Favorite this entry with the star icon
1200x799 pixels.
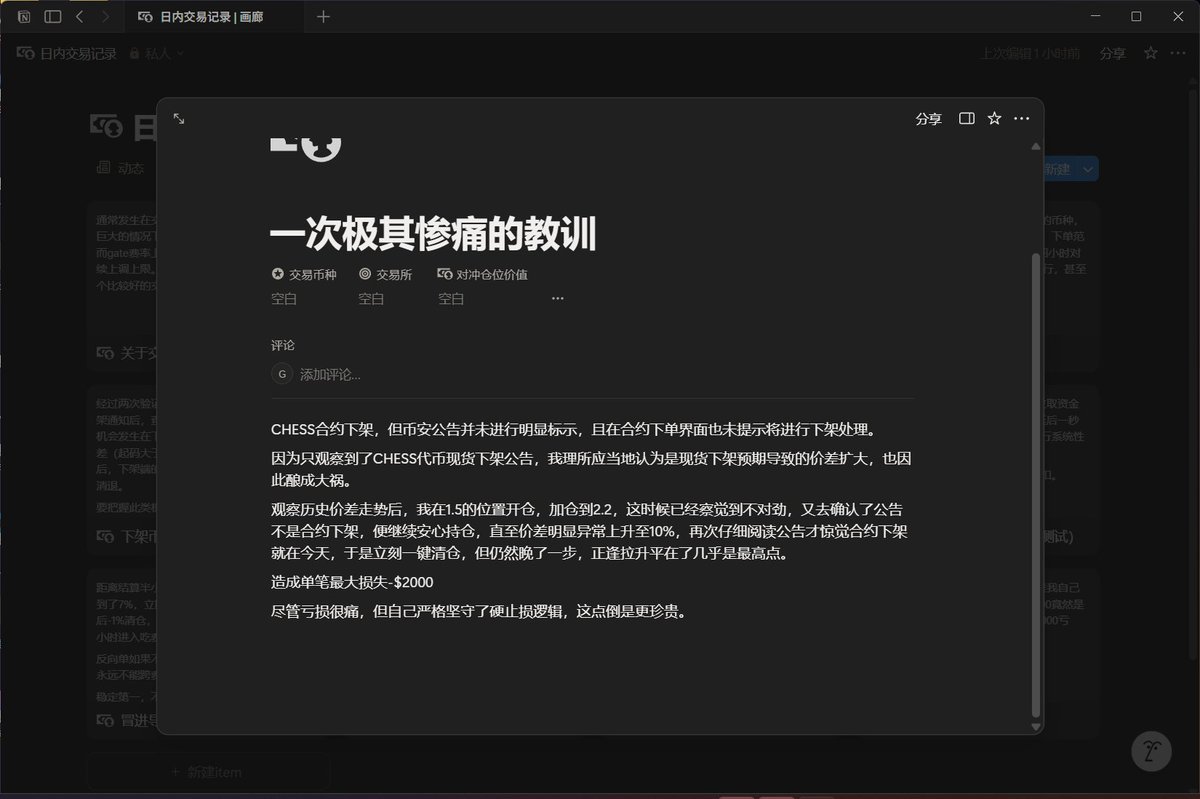coord(994,118)
